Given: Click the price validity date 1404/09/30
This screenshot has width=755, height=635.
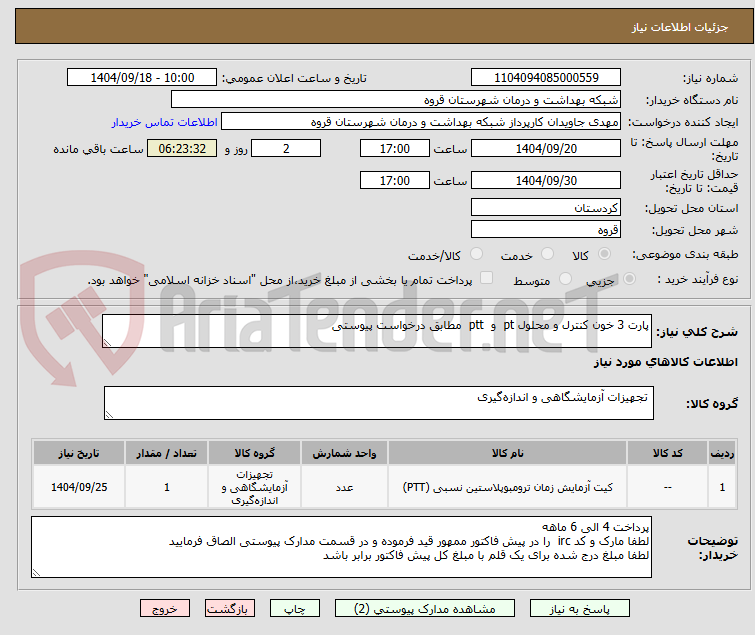Looking at the screenshot, I should [546, 181].
